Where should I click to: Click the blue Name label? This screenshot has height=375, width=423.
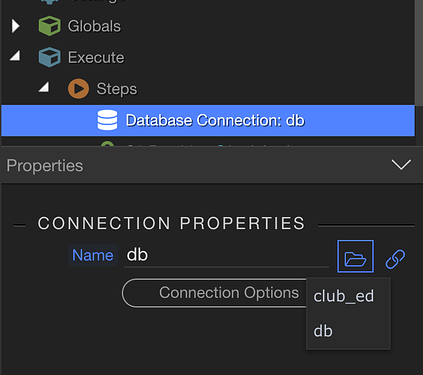93,255
